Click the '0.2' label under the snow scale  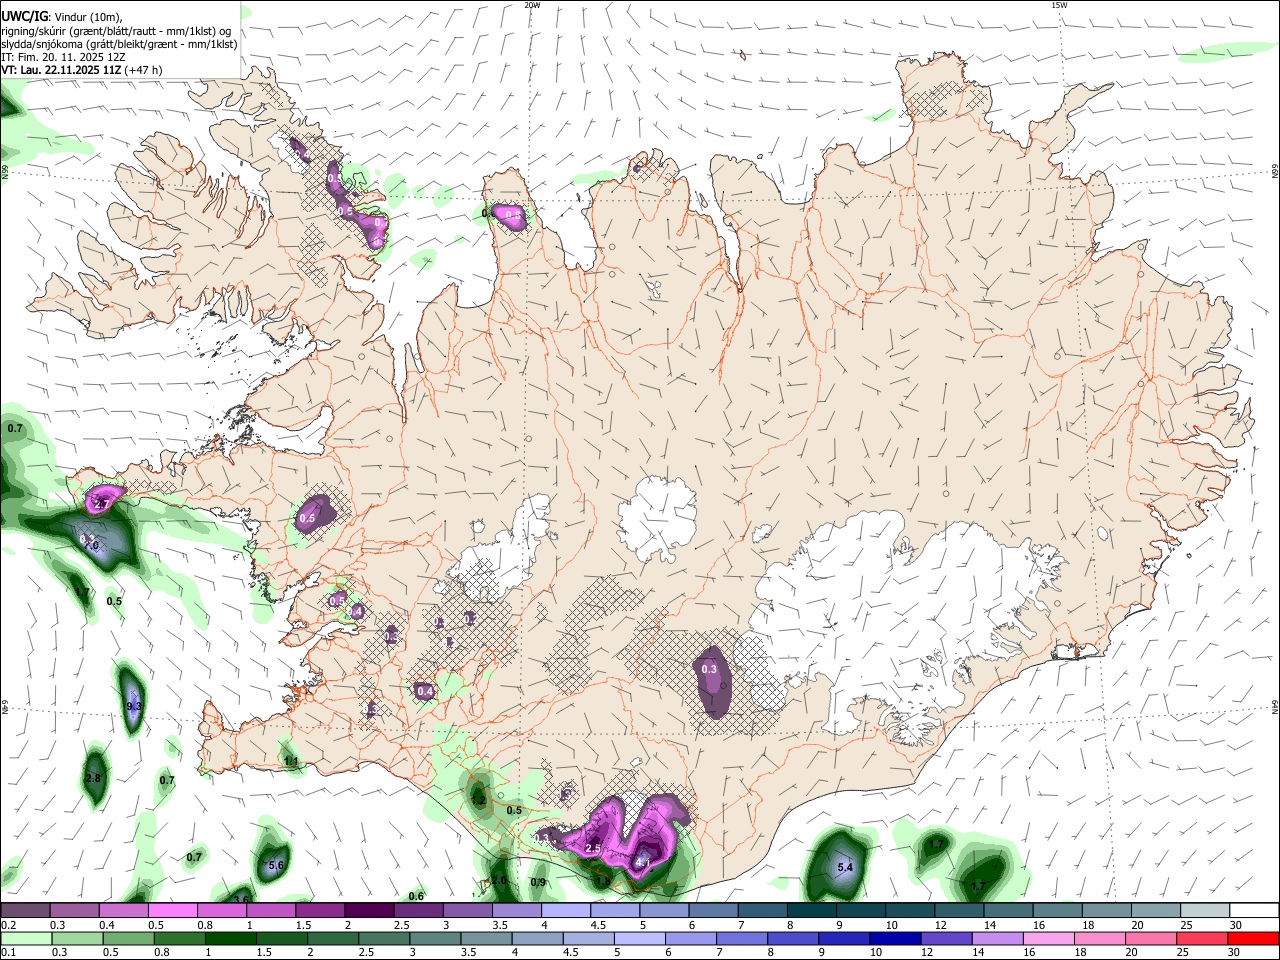coord(7,925)
